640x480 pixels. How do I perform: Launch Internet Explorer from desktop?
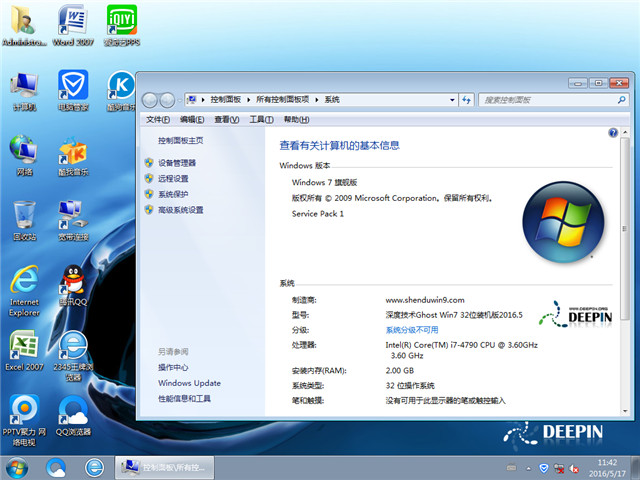click(x=24, y=291)
